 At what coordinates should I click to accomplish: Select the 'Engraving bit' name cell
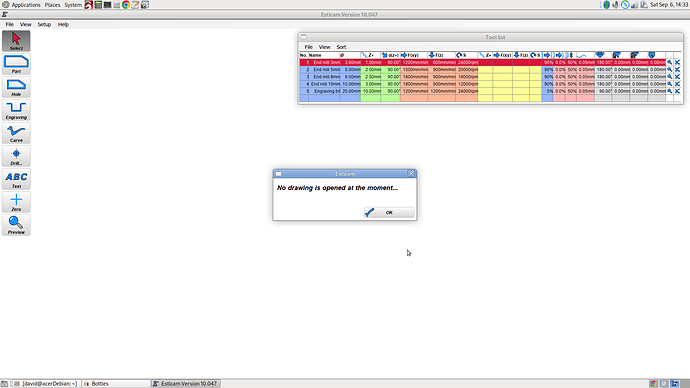tap(324, 91)
